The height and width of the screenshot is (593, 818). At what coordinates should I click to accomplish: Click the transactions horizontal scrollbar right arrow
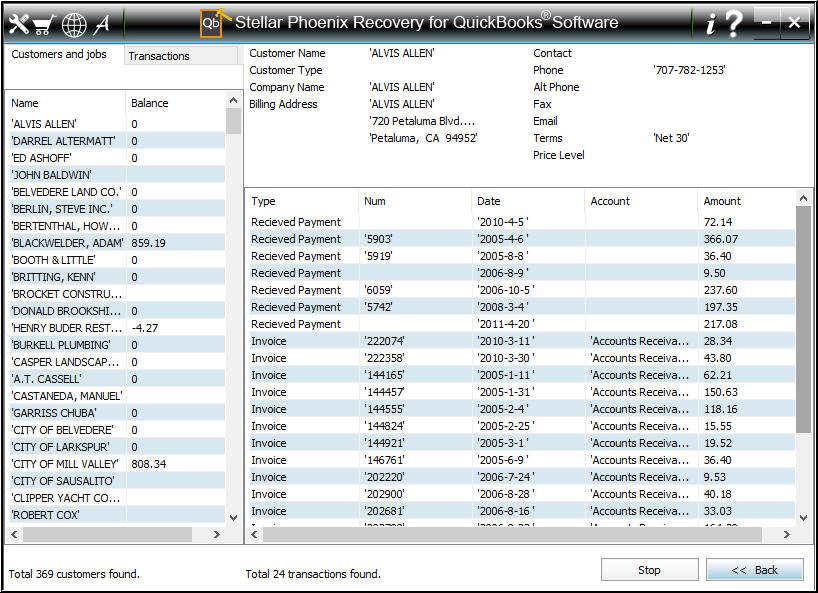[x=787, y=535]
